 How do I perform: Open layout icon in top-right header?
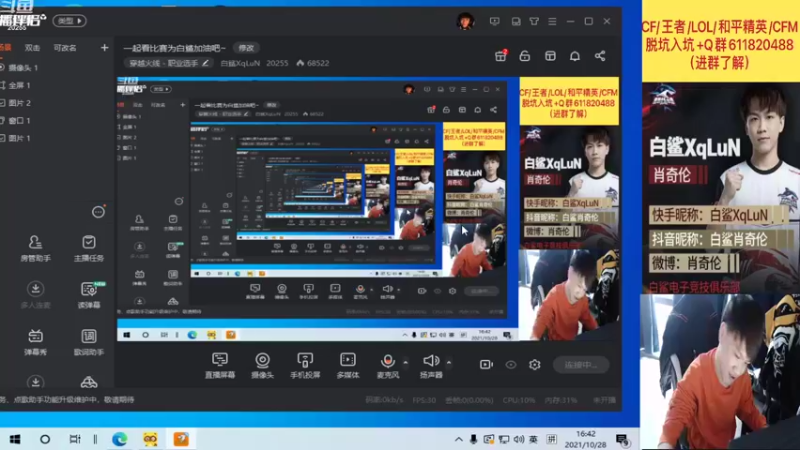click(550, 56)
